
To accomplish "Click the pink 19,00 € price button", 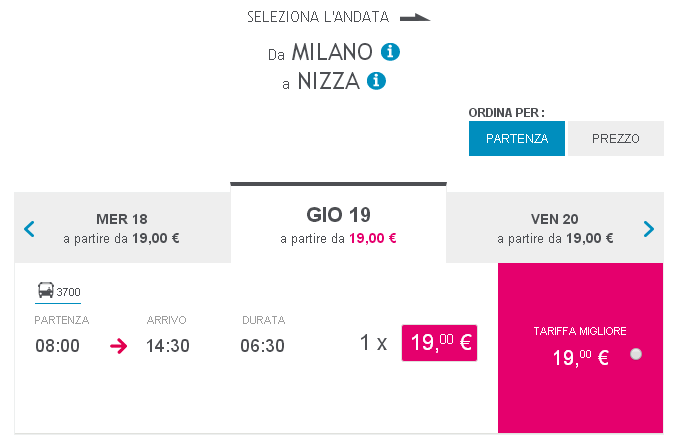I will pos(439,343).
